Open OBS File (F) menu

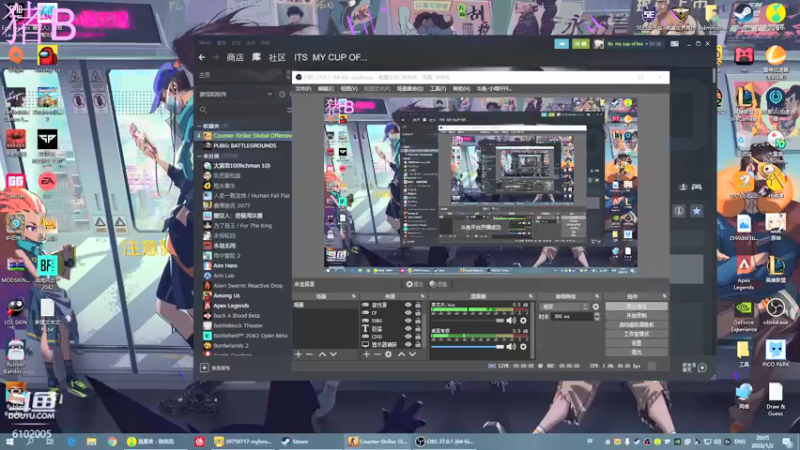303,89
